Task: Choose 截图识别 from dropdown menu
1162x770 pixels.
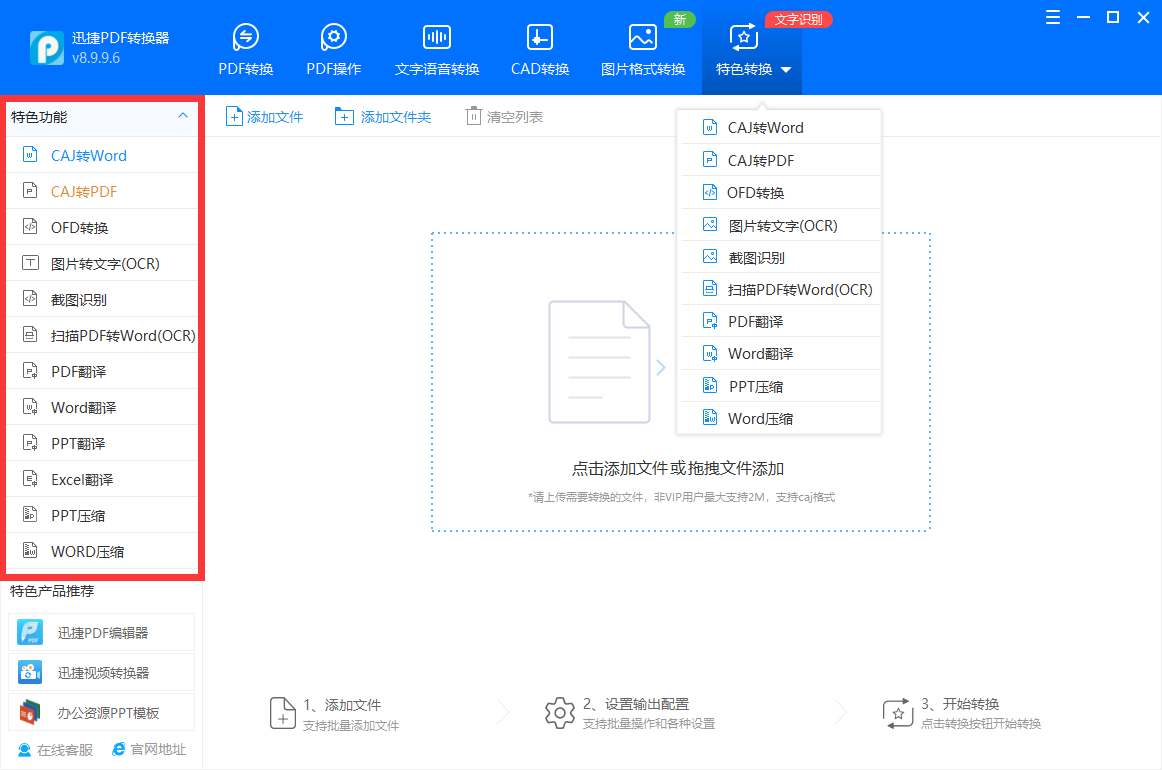Action: tap(779, 257)
